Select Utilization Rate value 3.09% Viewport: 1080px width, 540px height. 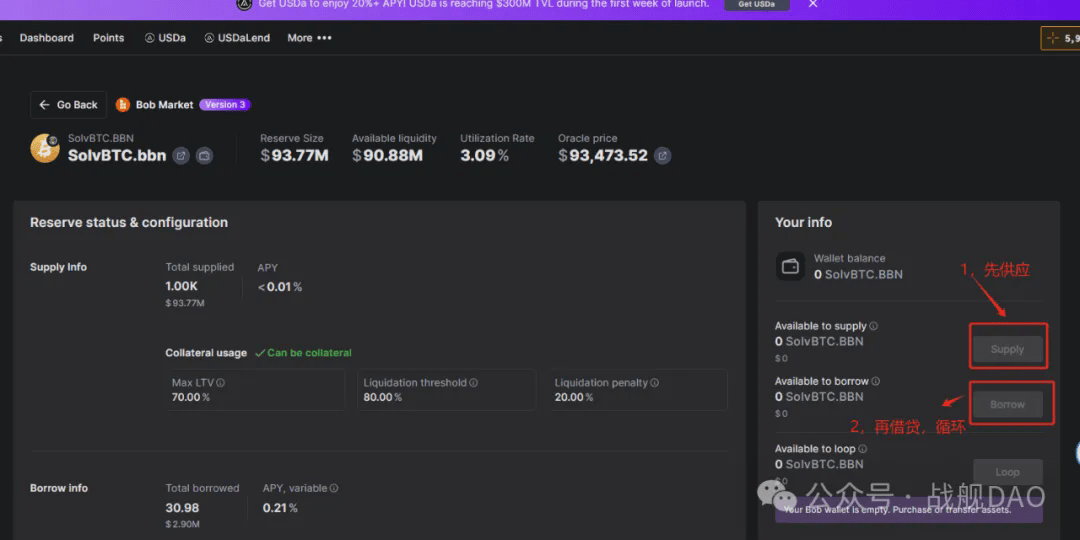click(x=484, y=156)
